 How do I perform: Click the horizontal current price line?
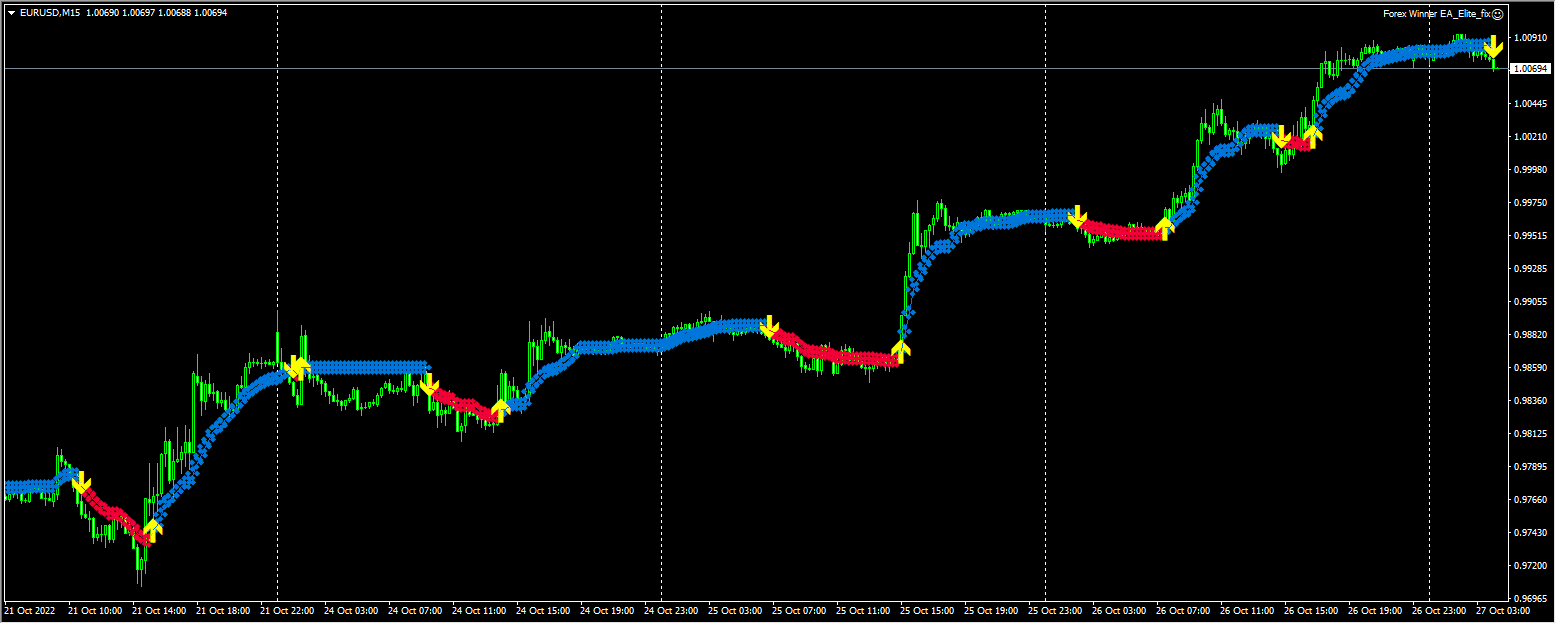700,68
